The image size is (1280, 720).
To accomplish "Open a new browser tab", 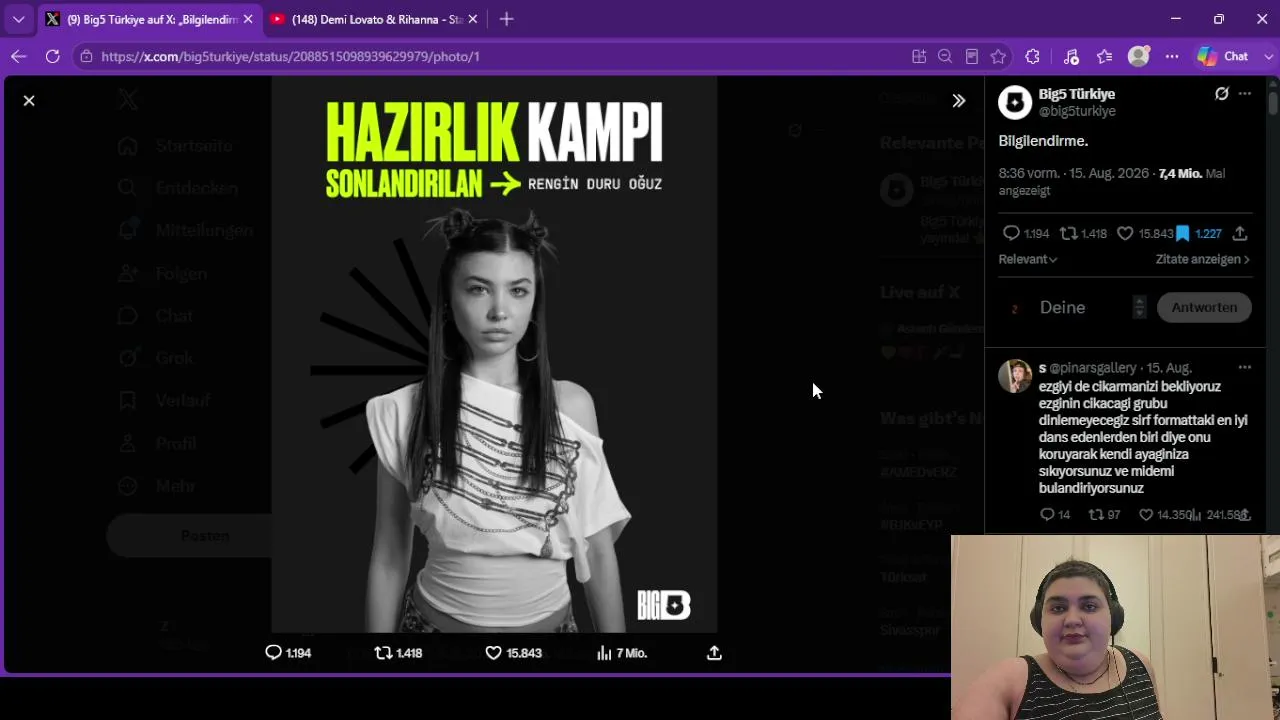I will (x=506, y=19).
